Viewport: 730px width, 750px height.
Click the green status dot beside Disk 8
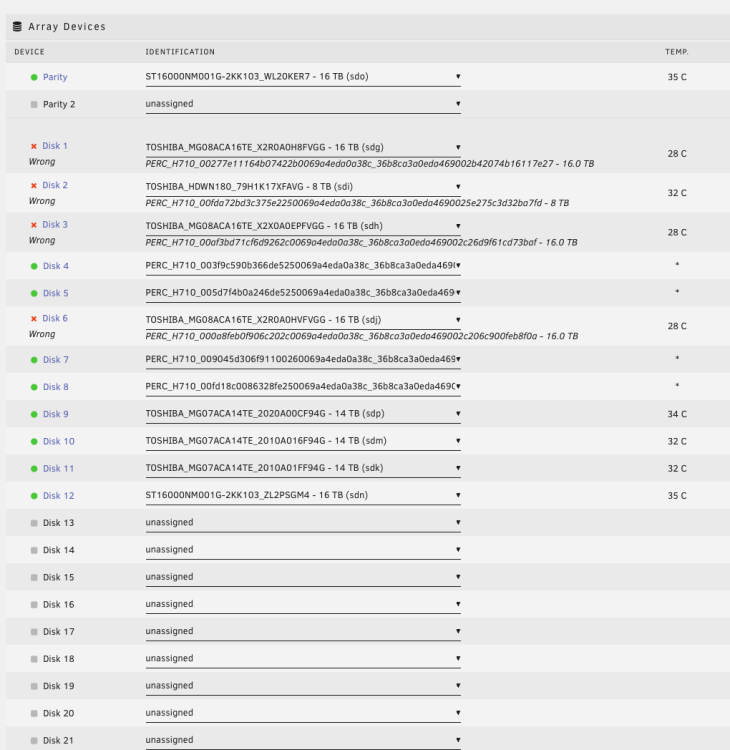click(34, 387)
